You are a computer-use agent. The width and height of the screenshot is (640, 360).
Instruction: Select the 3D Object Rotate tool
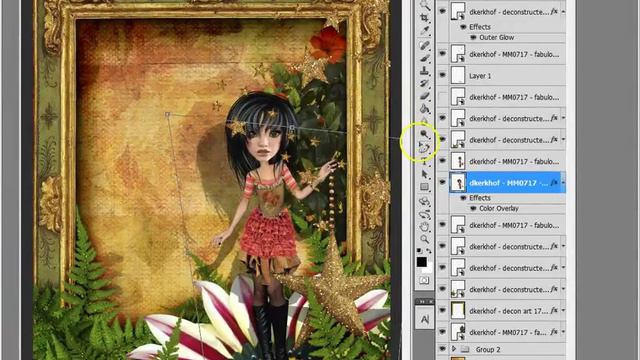pos(424,201)
